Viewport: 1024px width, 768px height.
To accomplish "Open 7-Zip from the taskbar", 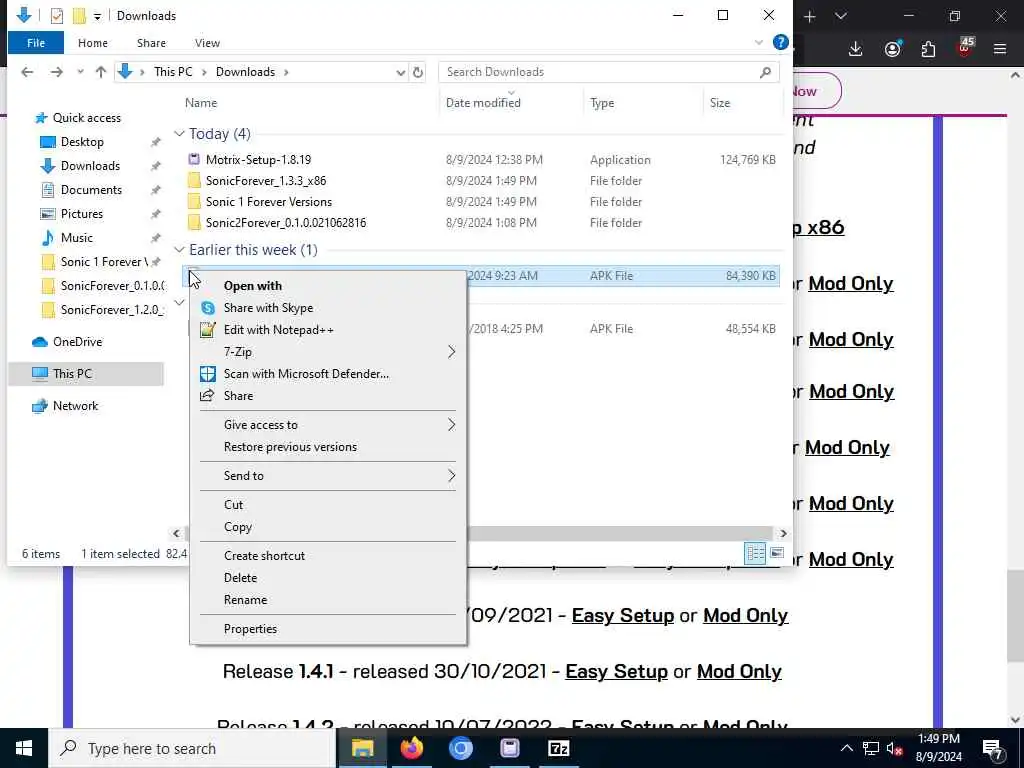I will (559, 748).
